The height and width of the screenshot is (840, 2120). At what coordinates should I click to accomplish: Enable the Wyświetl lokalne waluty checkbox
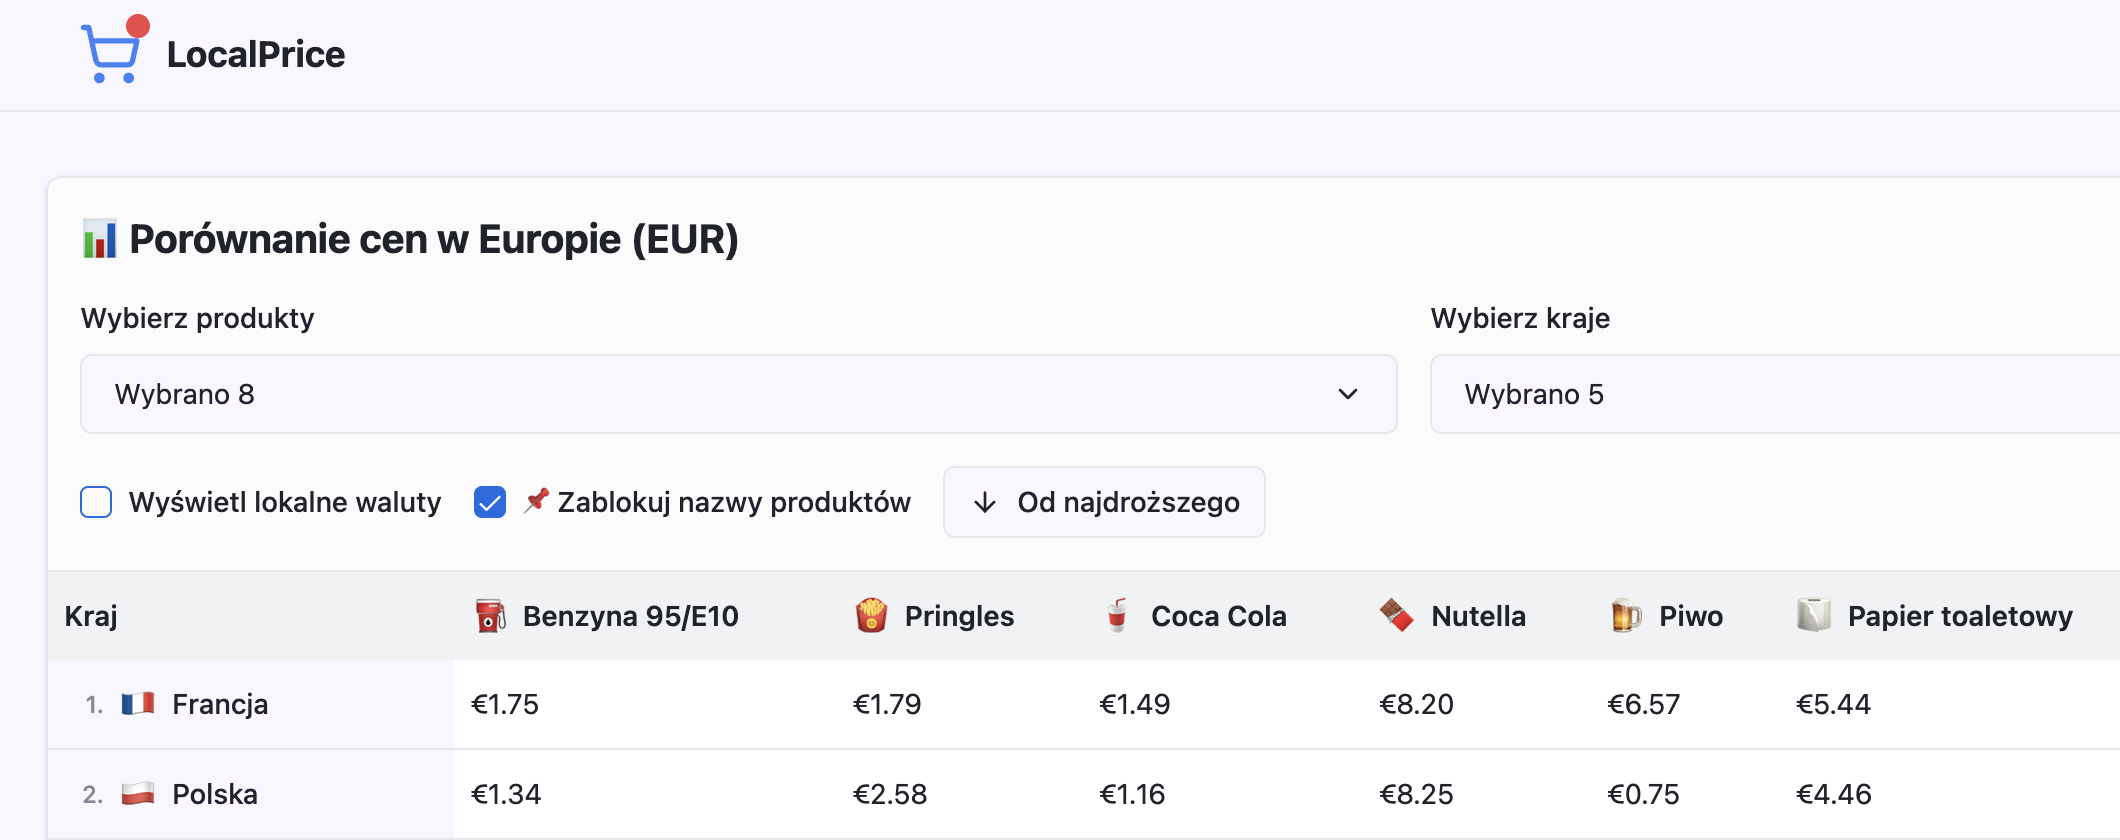tap(96, 502)
